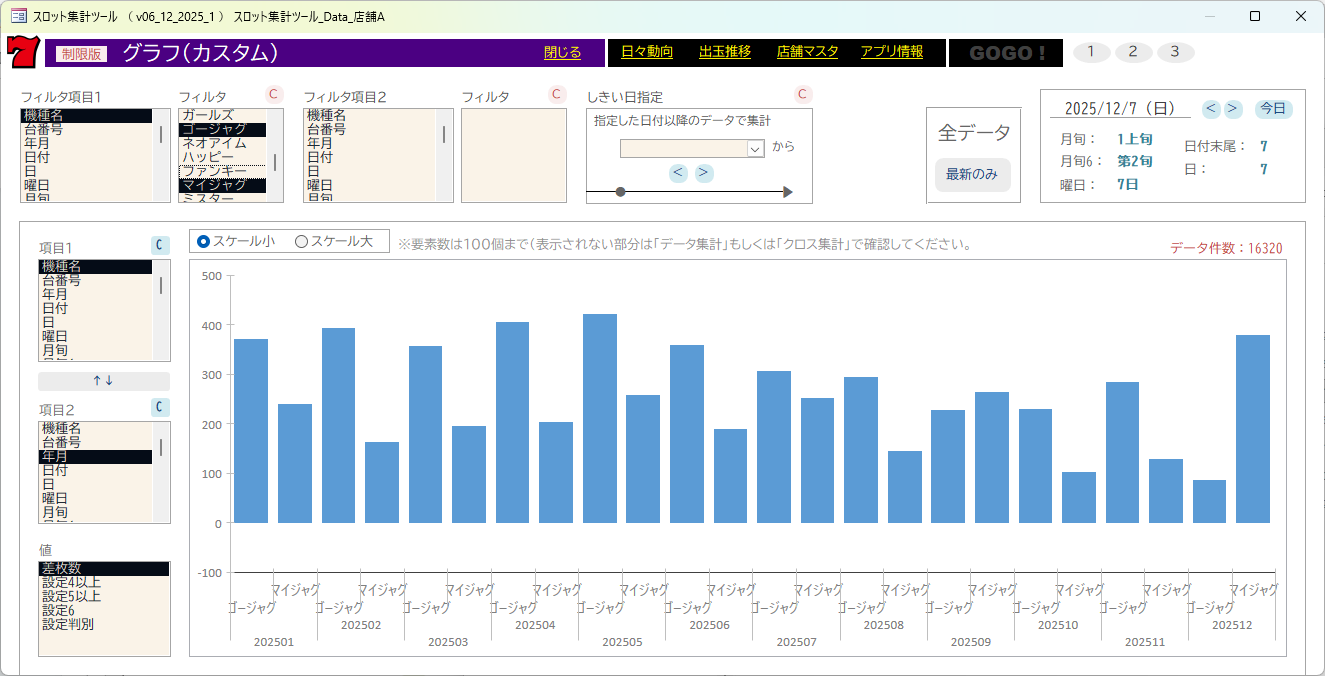This screenshot has width=1325, height=676.
Task: Advance threshold date with right arrow button
Action: click(x=704, y=173)
